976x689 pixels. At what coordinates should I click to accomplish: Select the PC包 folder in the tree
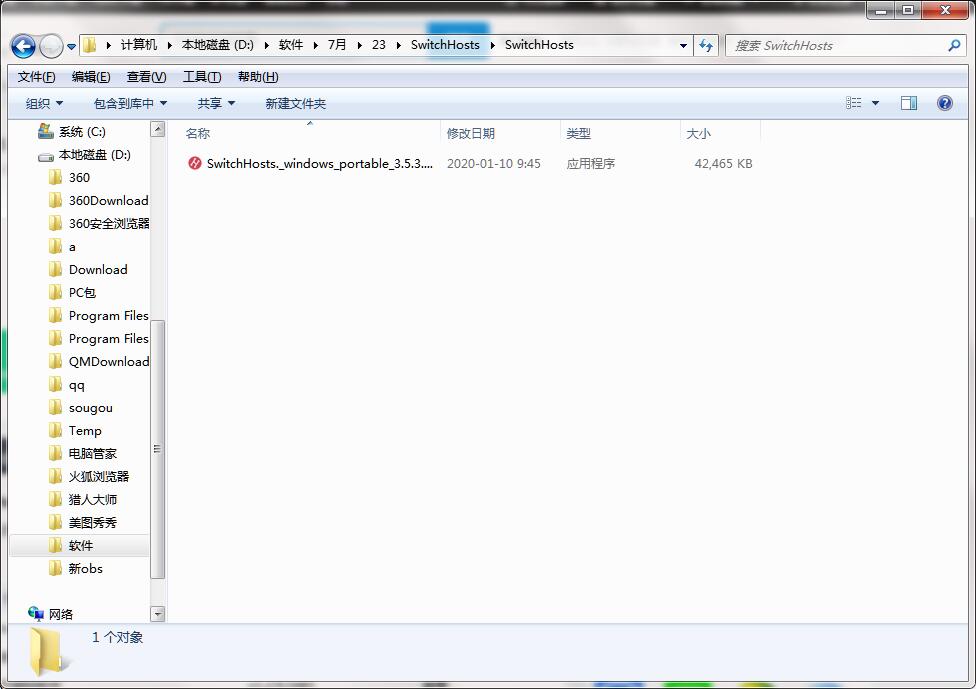click(82, 293)
